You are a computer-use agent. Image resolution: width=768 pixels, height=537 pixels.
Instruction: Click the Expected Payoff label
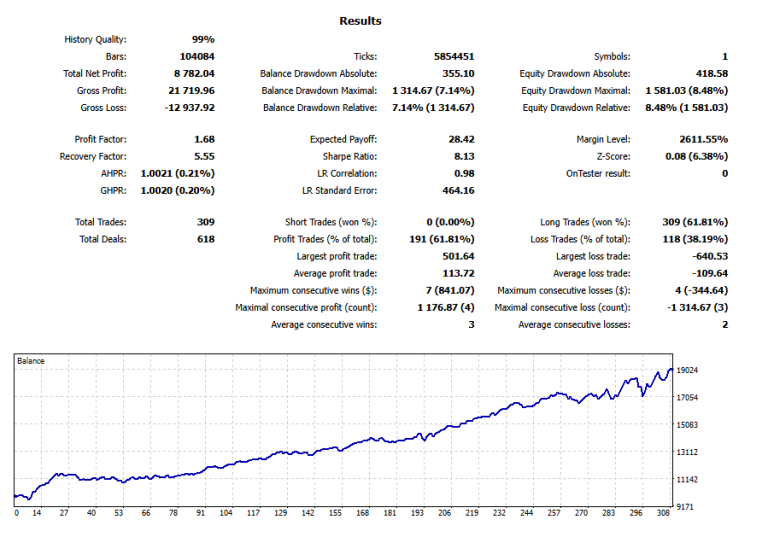(343, 140)
